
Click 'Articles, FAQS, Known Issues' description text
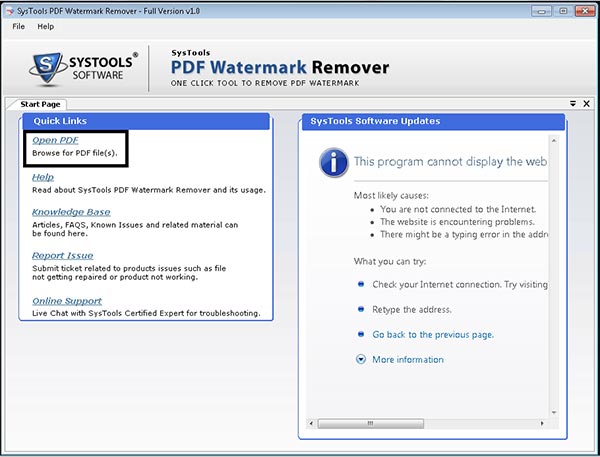point(135,229)
